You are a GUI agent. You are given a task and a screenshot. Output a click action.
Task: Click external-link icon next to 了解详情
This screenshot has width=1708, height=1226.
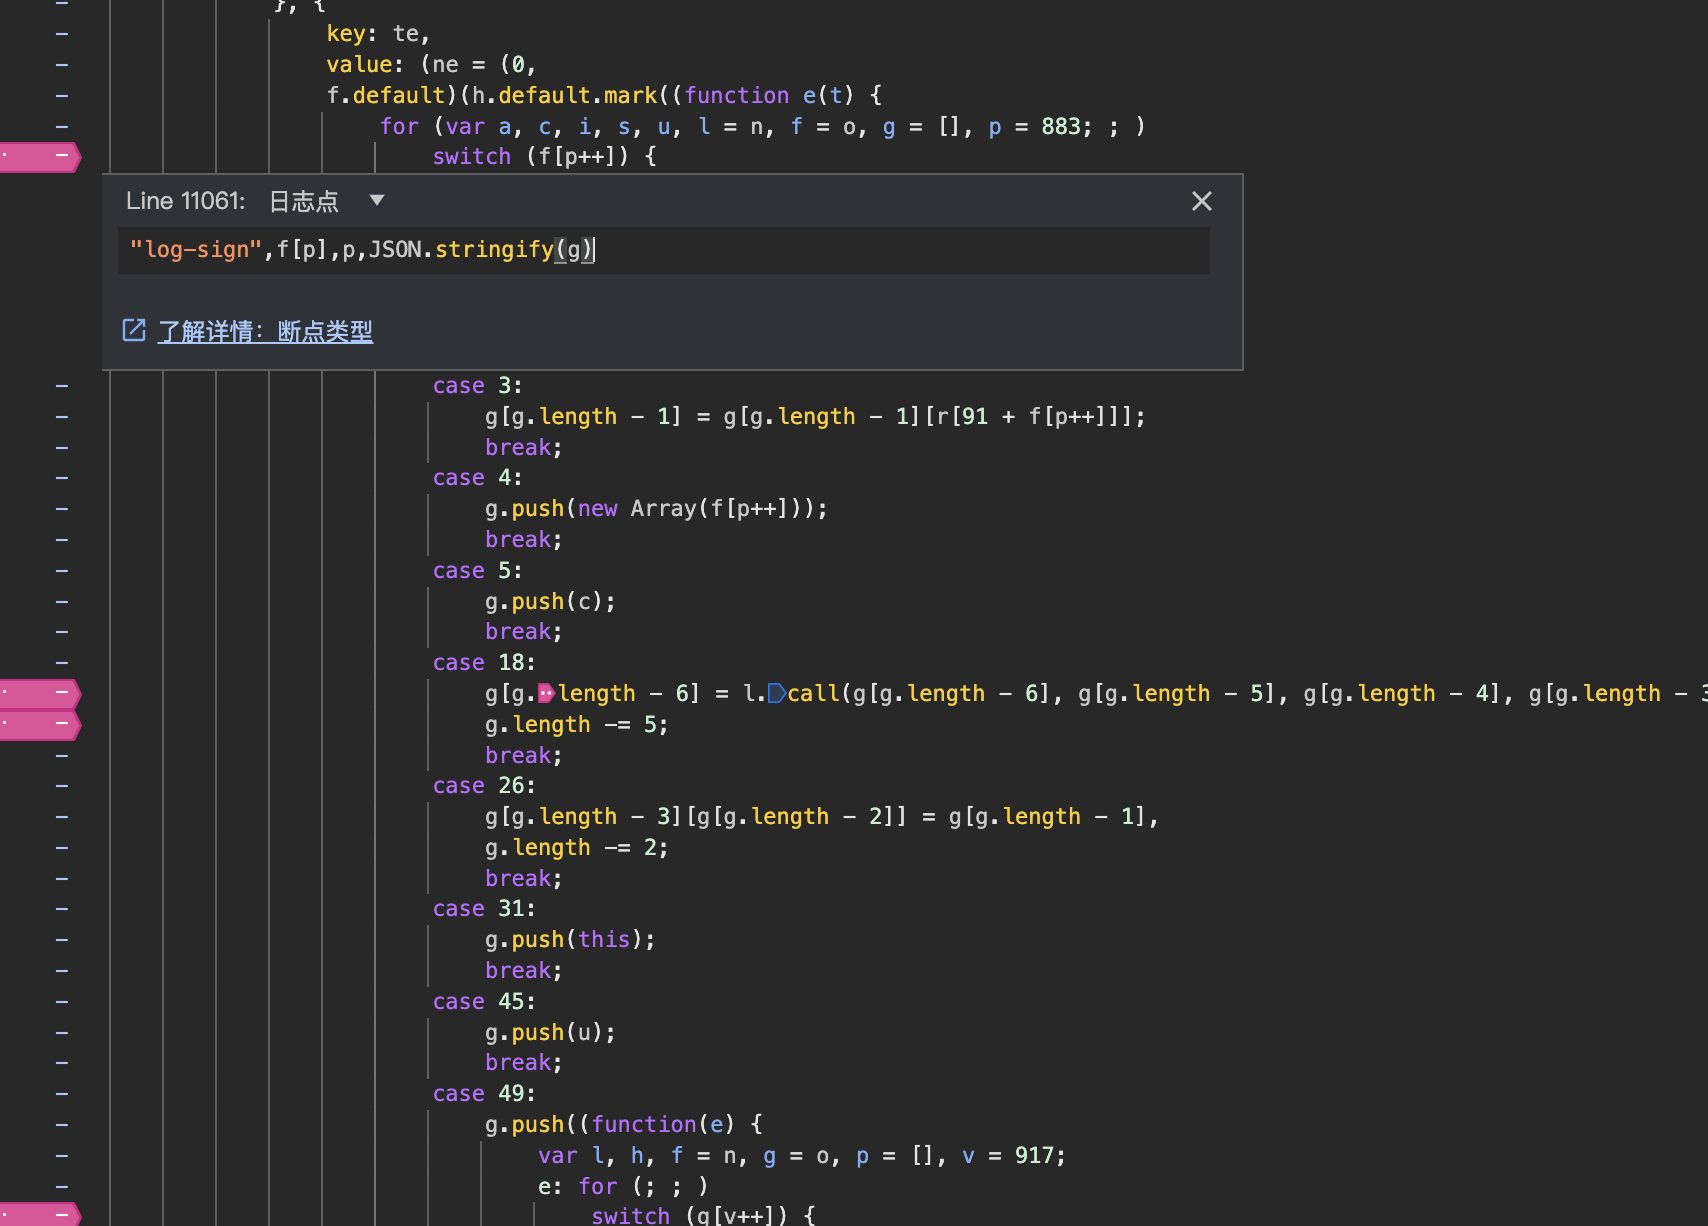click(134, 330)
